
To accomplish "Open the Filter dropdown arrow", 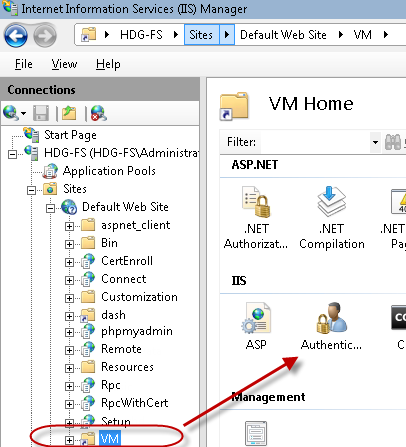I will [375, 142].
